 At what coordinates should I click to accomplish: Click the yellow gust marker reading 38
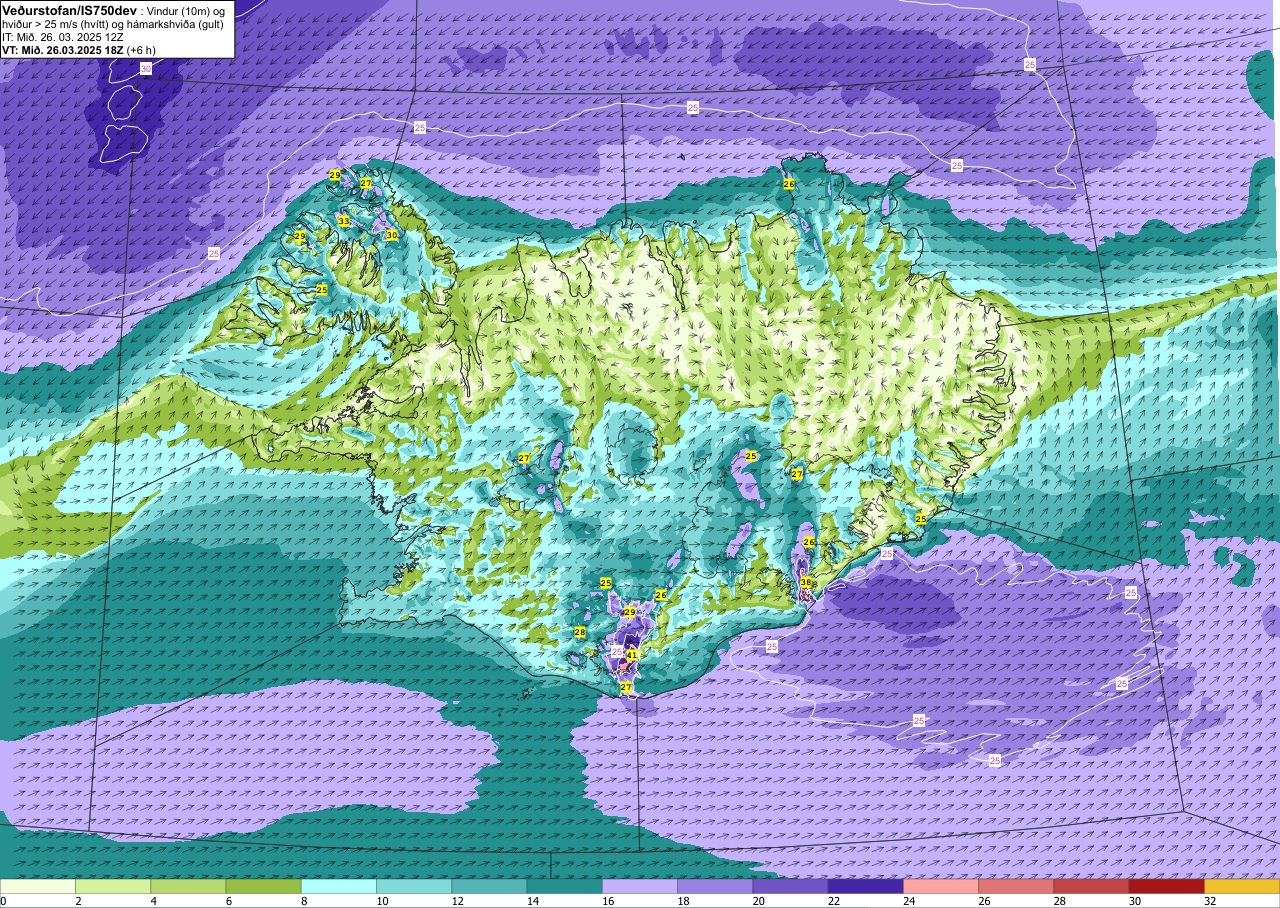point(806,582)
